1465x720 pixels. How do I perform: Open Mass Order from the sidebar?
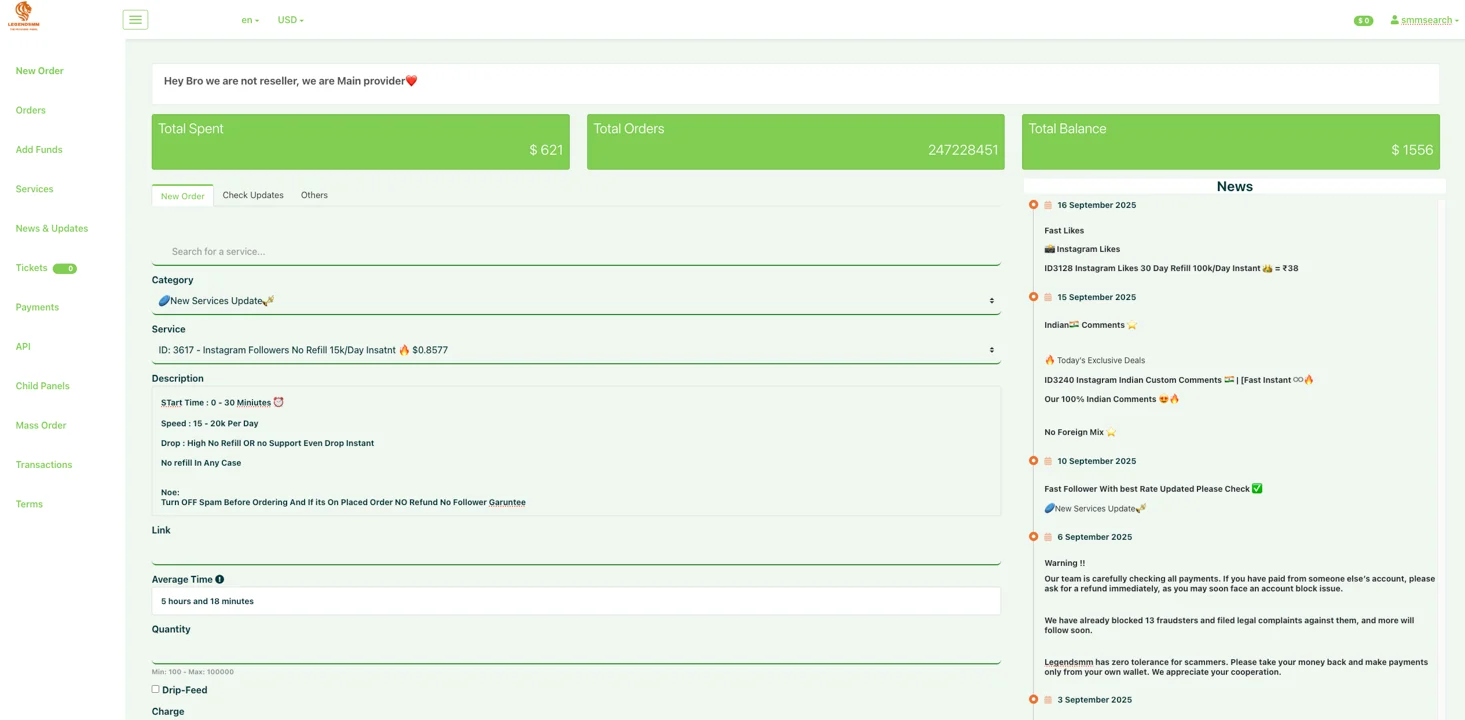point(41,425)
